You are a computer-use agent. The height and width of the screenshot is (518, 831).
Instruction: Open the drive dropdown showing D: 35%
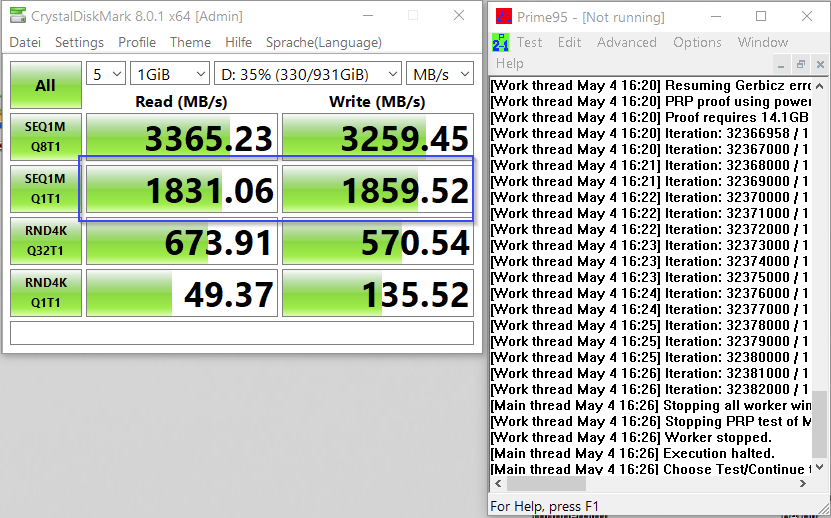(307, 74)
